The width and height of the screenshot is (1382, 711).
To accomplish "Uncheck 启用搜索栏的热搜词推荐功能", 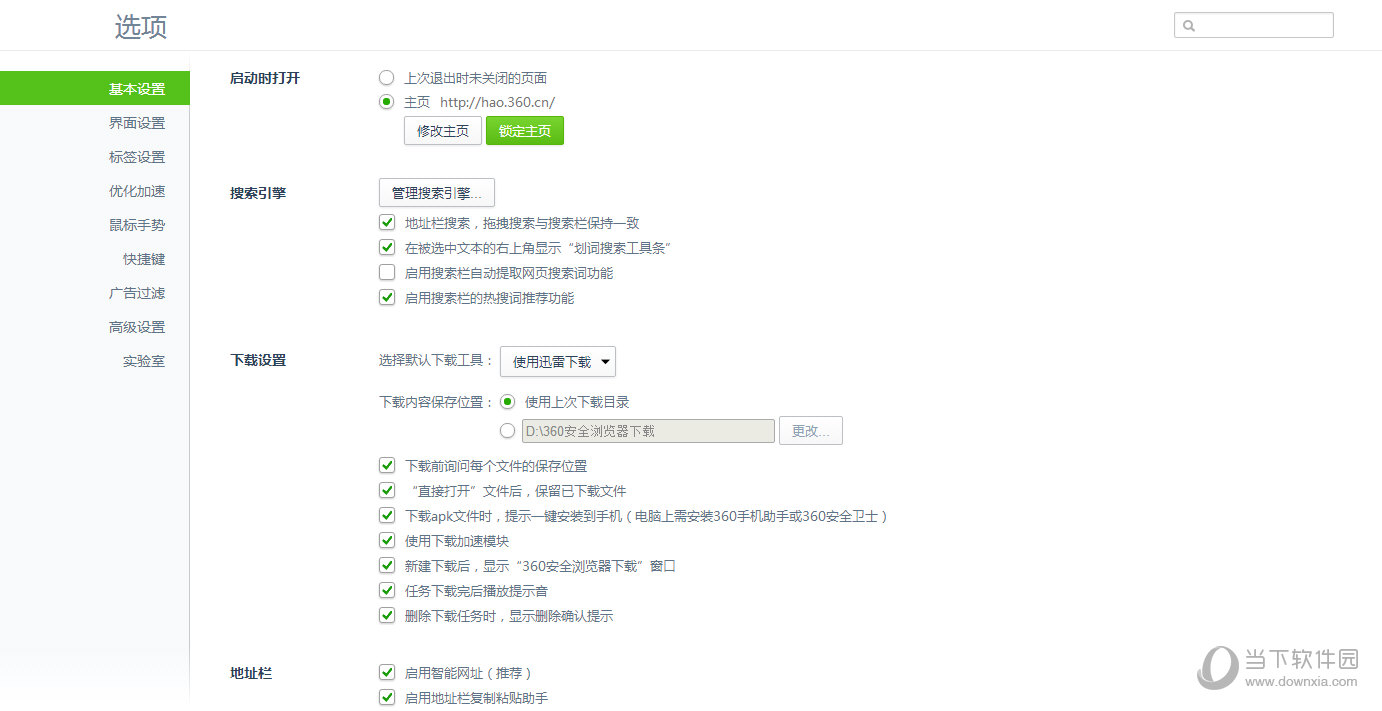I will point(387,297).
